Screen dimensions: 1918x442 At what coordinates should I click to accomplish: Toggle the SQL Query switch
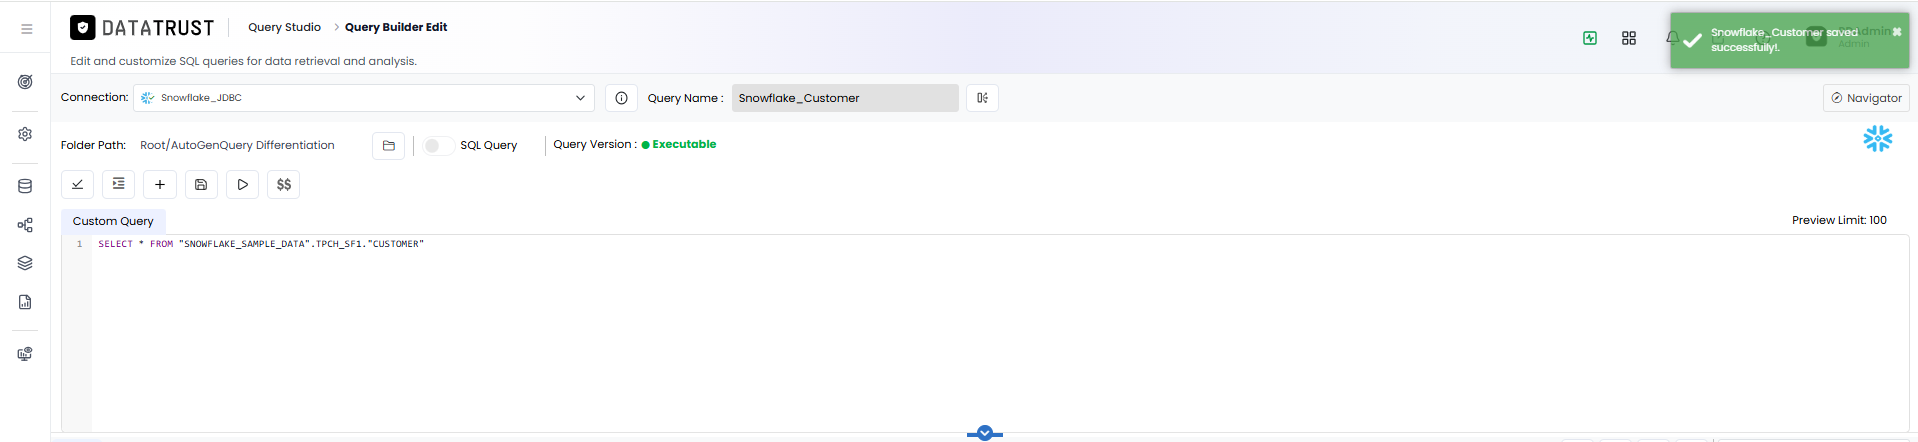(438, 146)
